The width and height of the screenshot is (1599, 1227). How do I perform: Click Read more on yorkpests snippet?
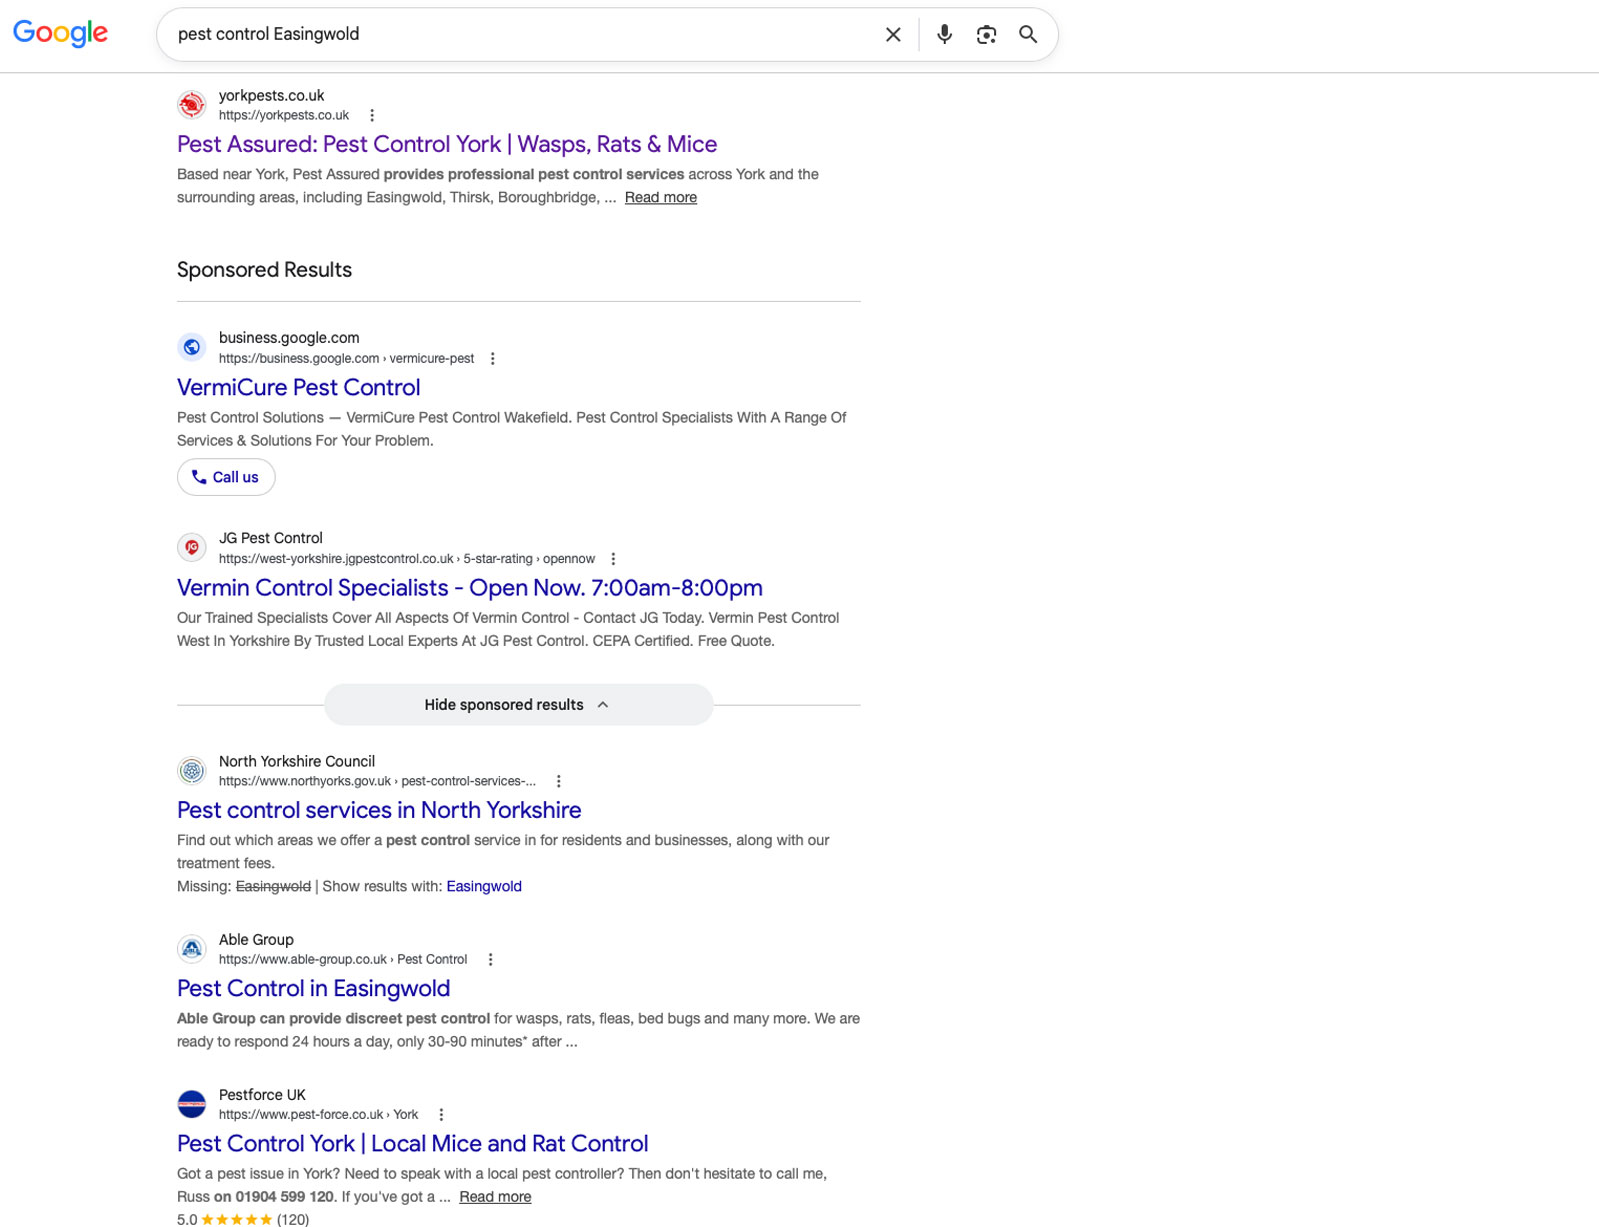661,197
